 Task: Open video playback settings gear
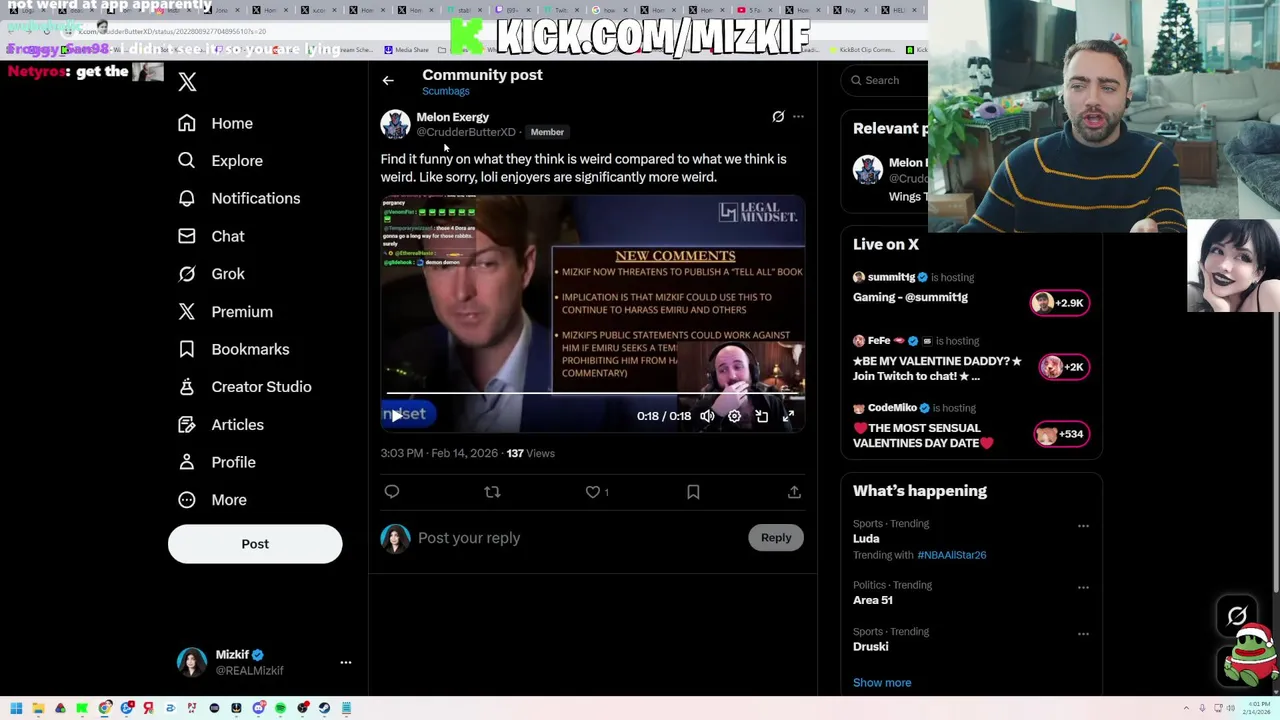pyautogui.click(x=734, y=416)
